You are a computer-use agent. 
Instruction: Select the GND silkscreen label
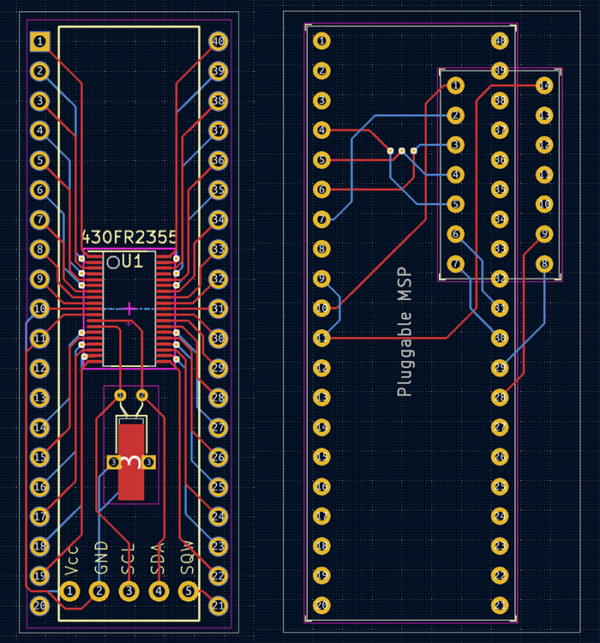pos(100,558)
